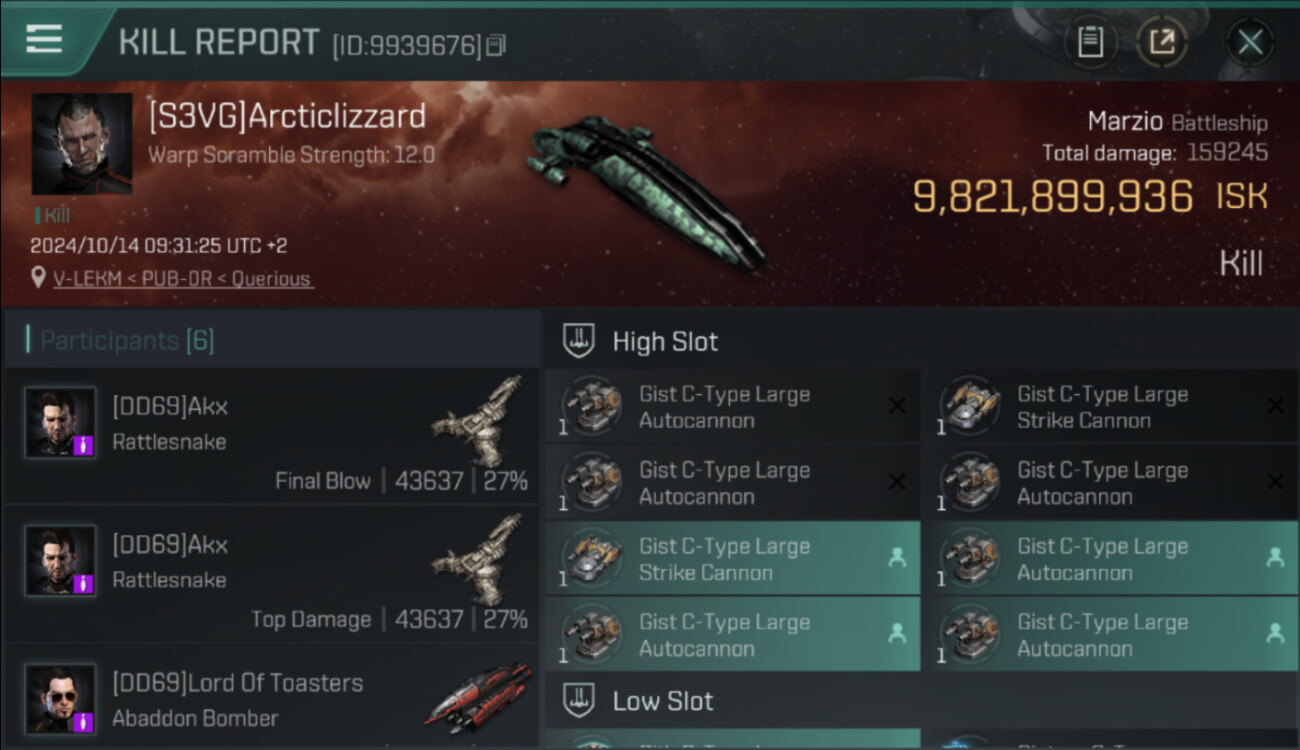
Task: Open Akx Final Blow participant entry
Action: [x=271, y=435]
